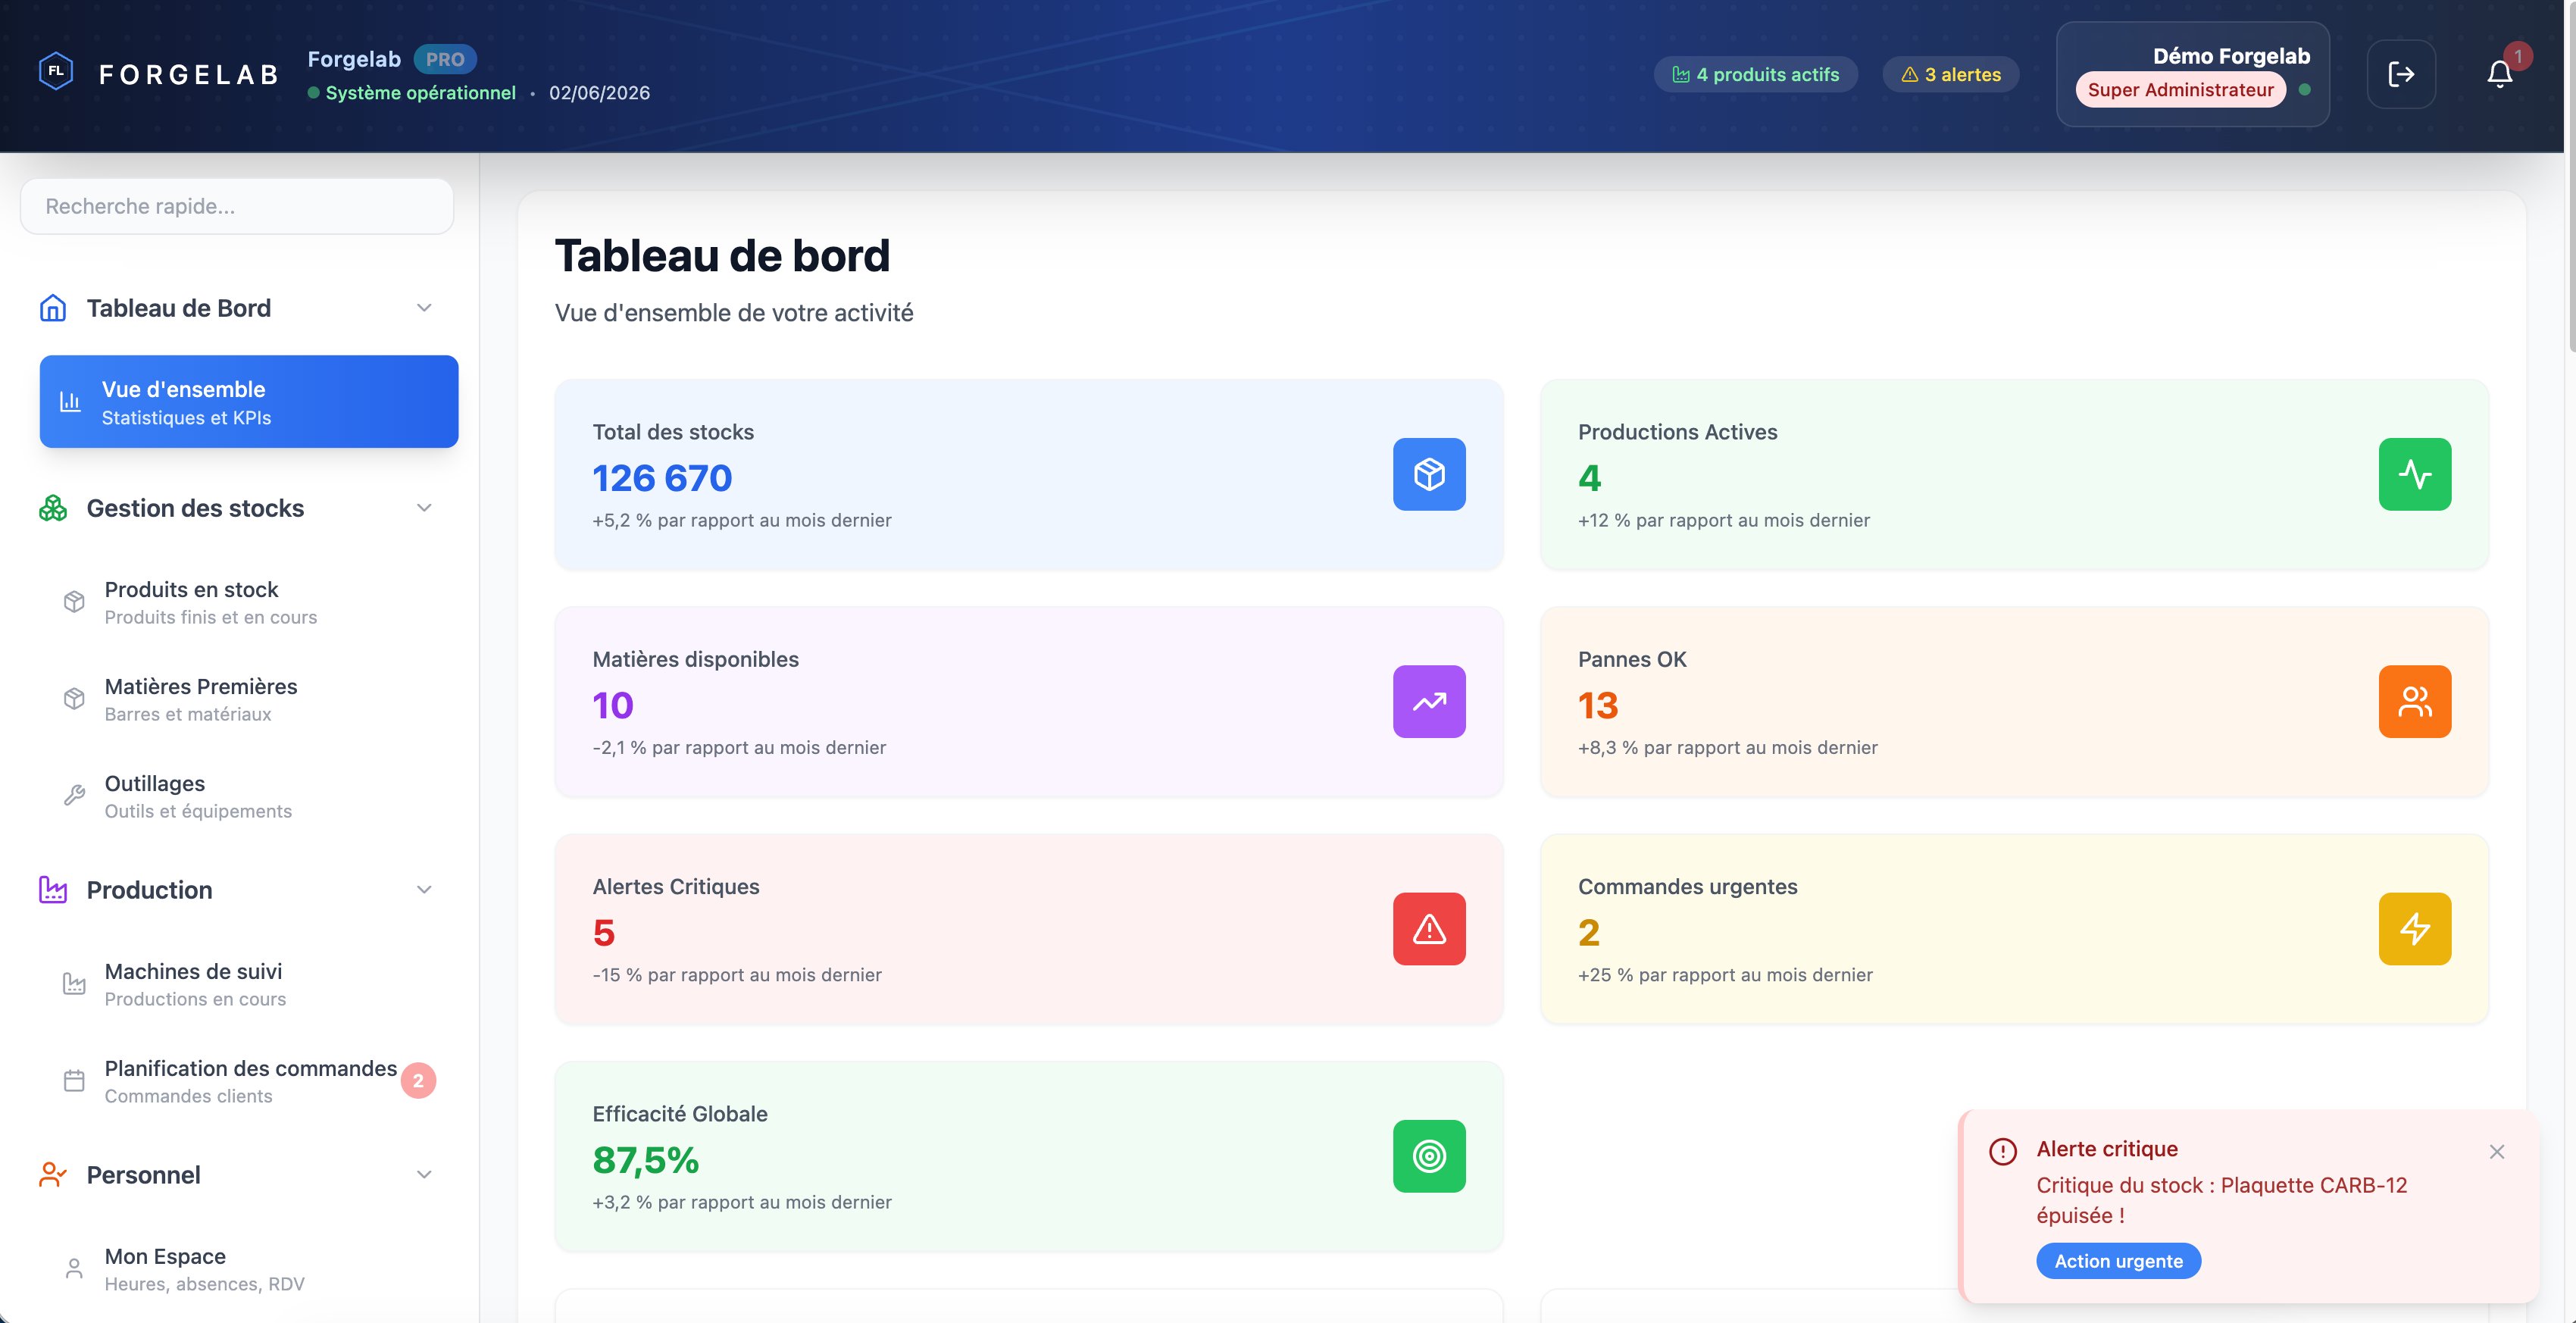Open Mon Espace page

tap(249, 1269)
